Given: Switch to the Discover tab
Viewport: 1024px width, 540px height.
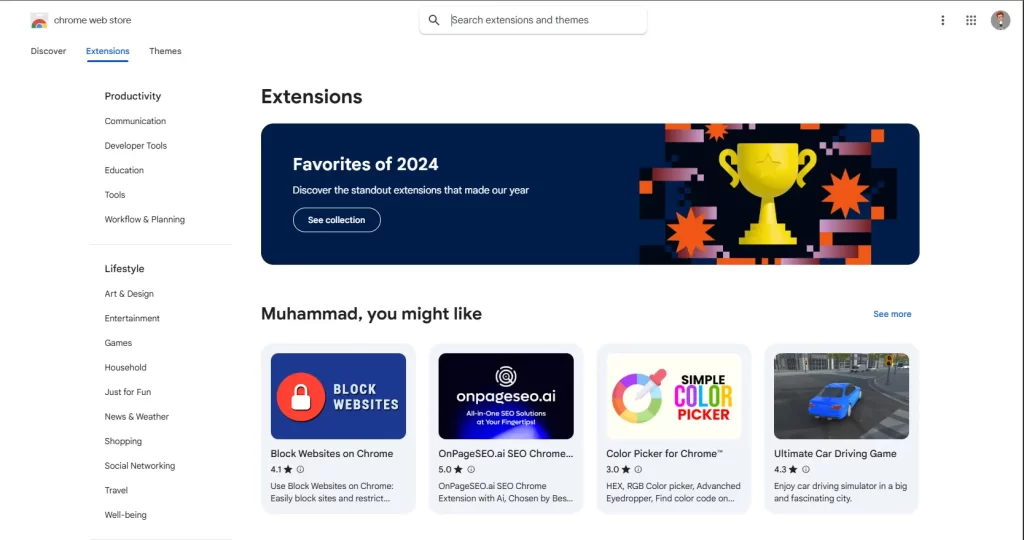Looking at the screenshot, I should [x=48, y=51].
